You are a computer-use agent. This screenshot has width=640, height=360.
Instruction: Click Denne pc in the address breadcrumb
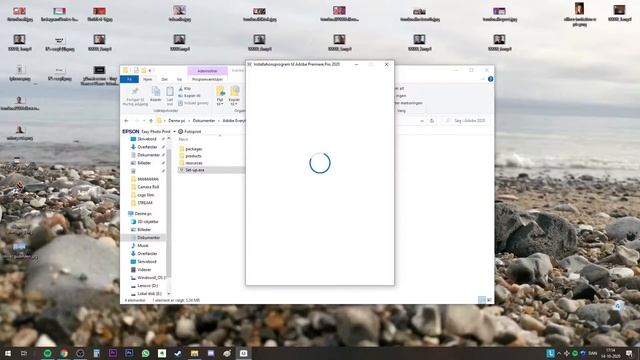(177, 121)
